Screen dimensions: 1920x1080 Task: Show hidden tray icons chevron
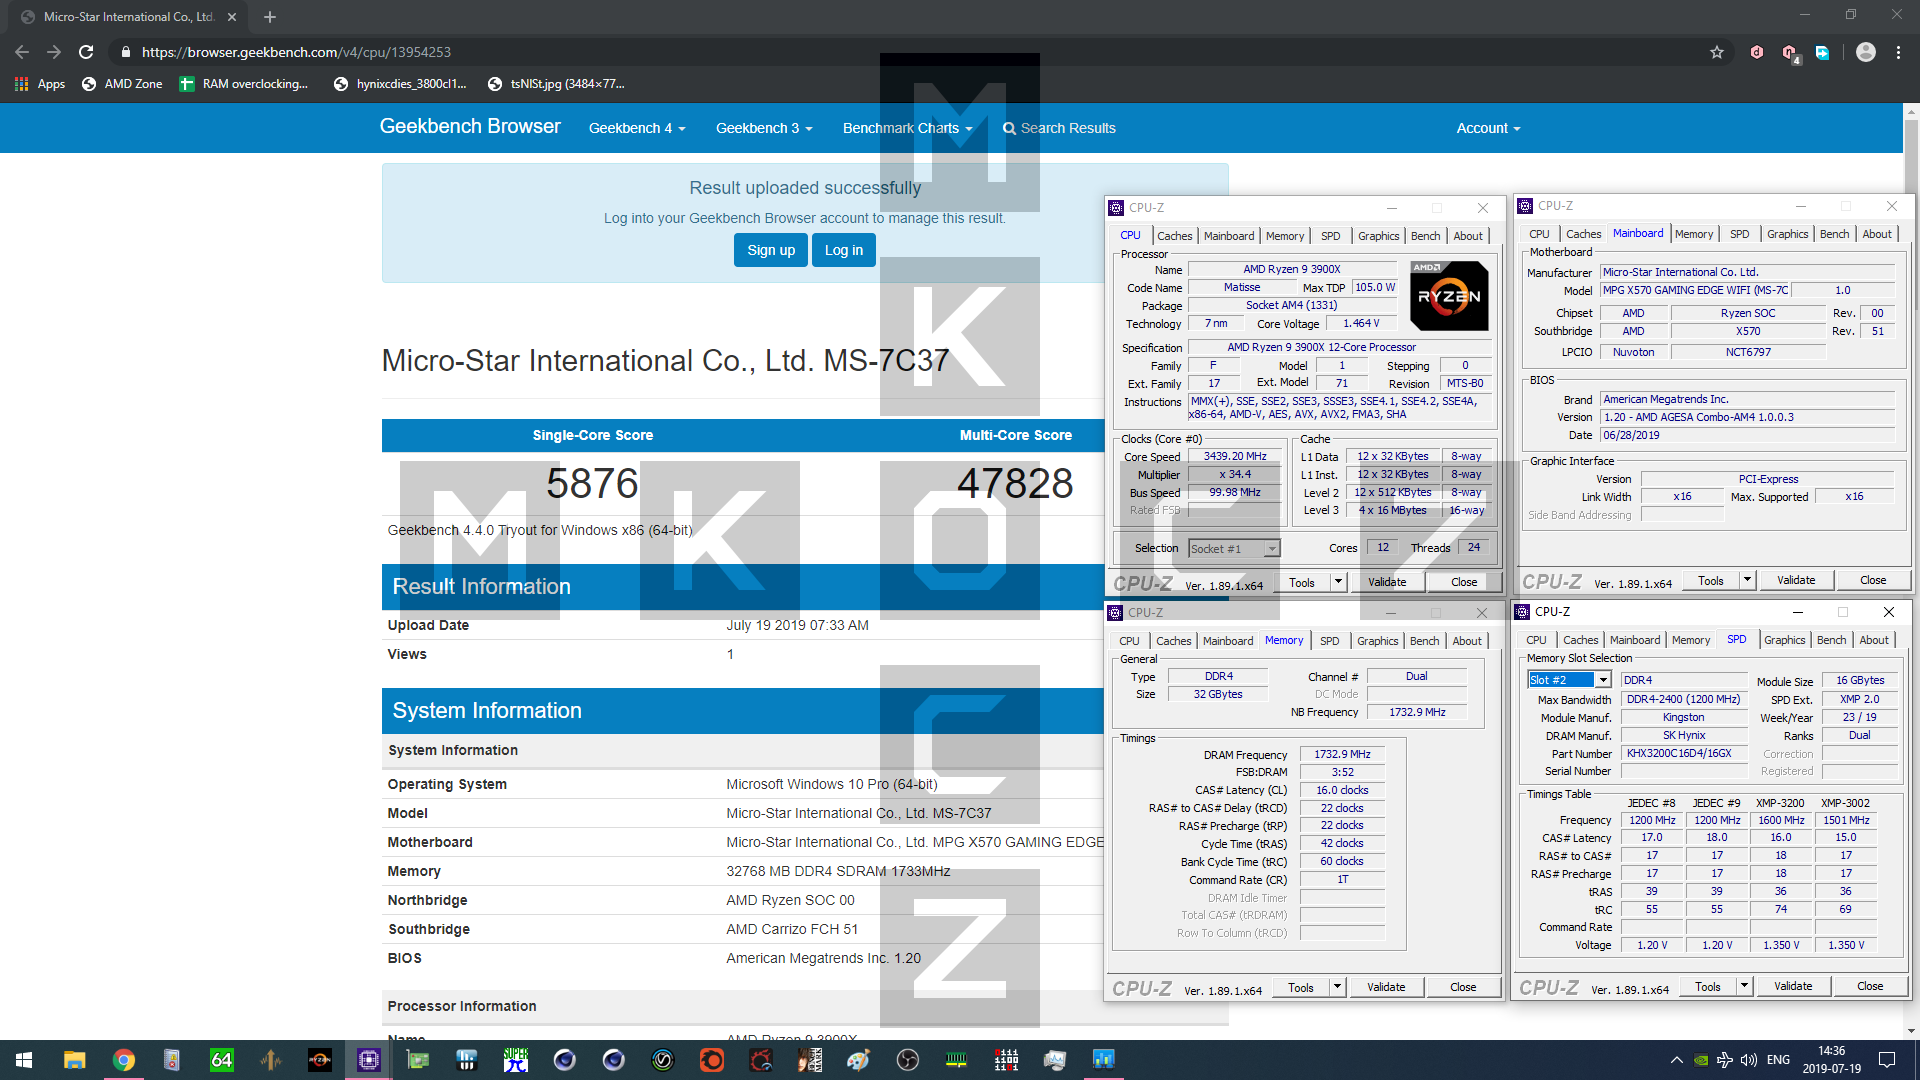(1676, 1060)
